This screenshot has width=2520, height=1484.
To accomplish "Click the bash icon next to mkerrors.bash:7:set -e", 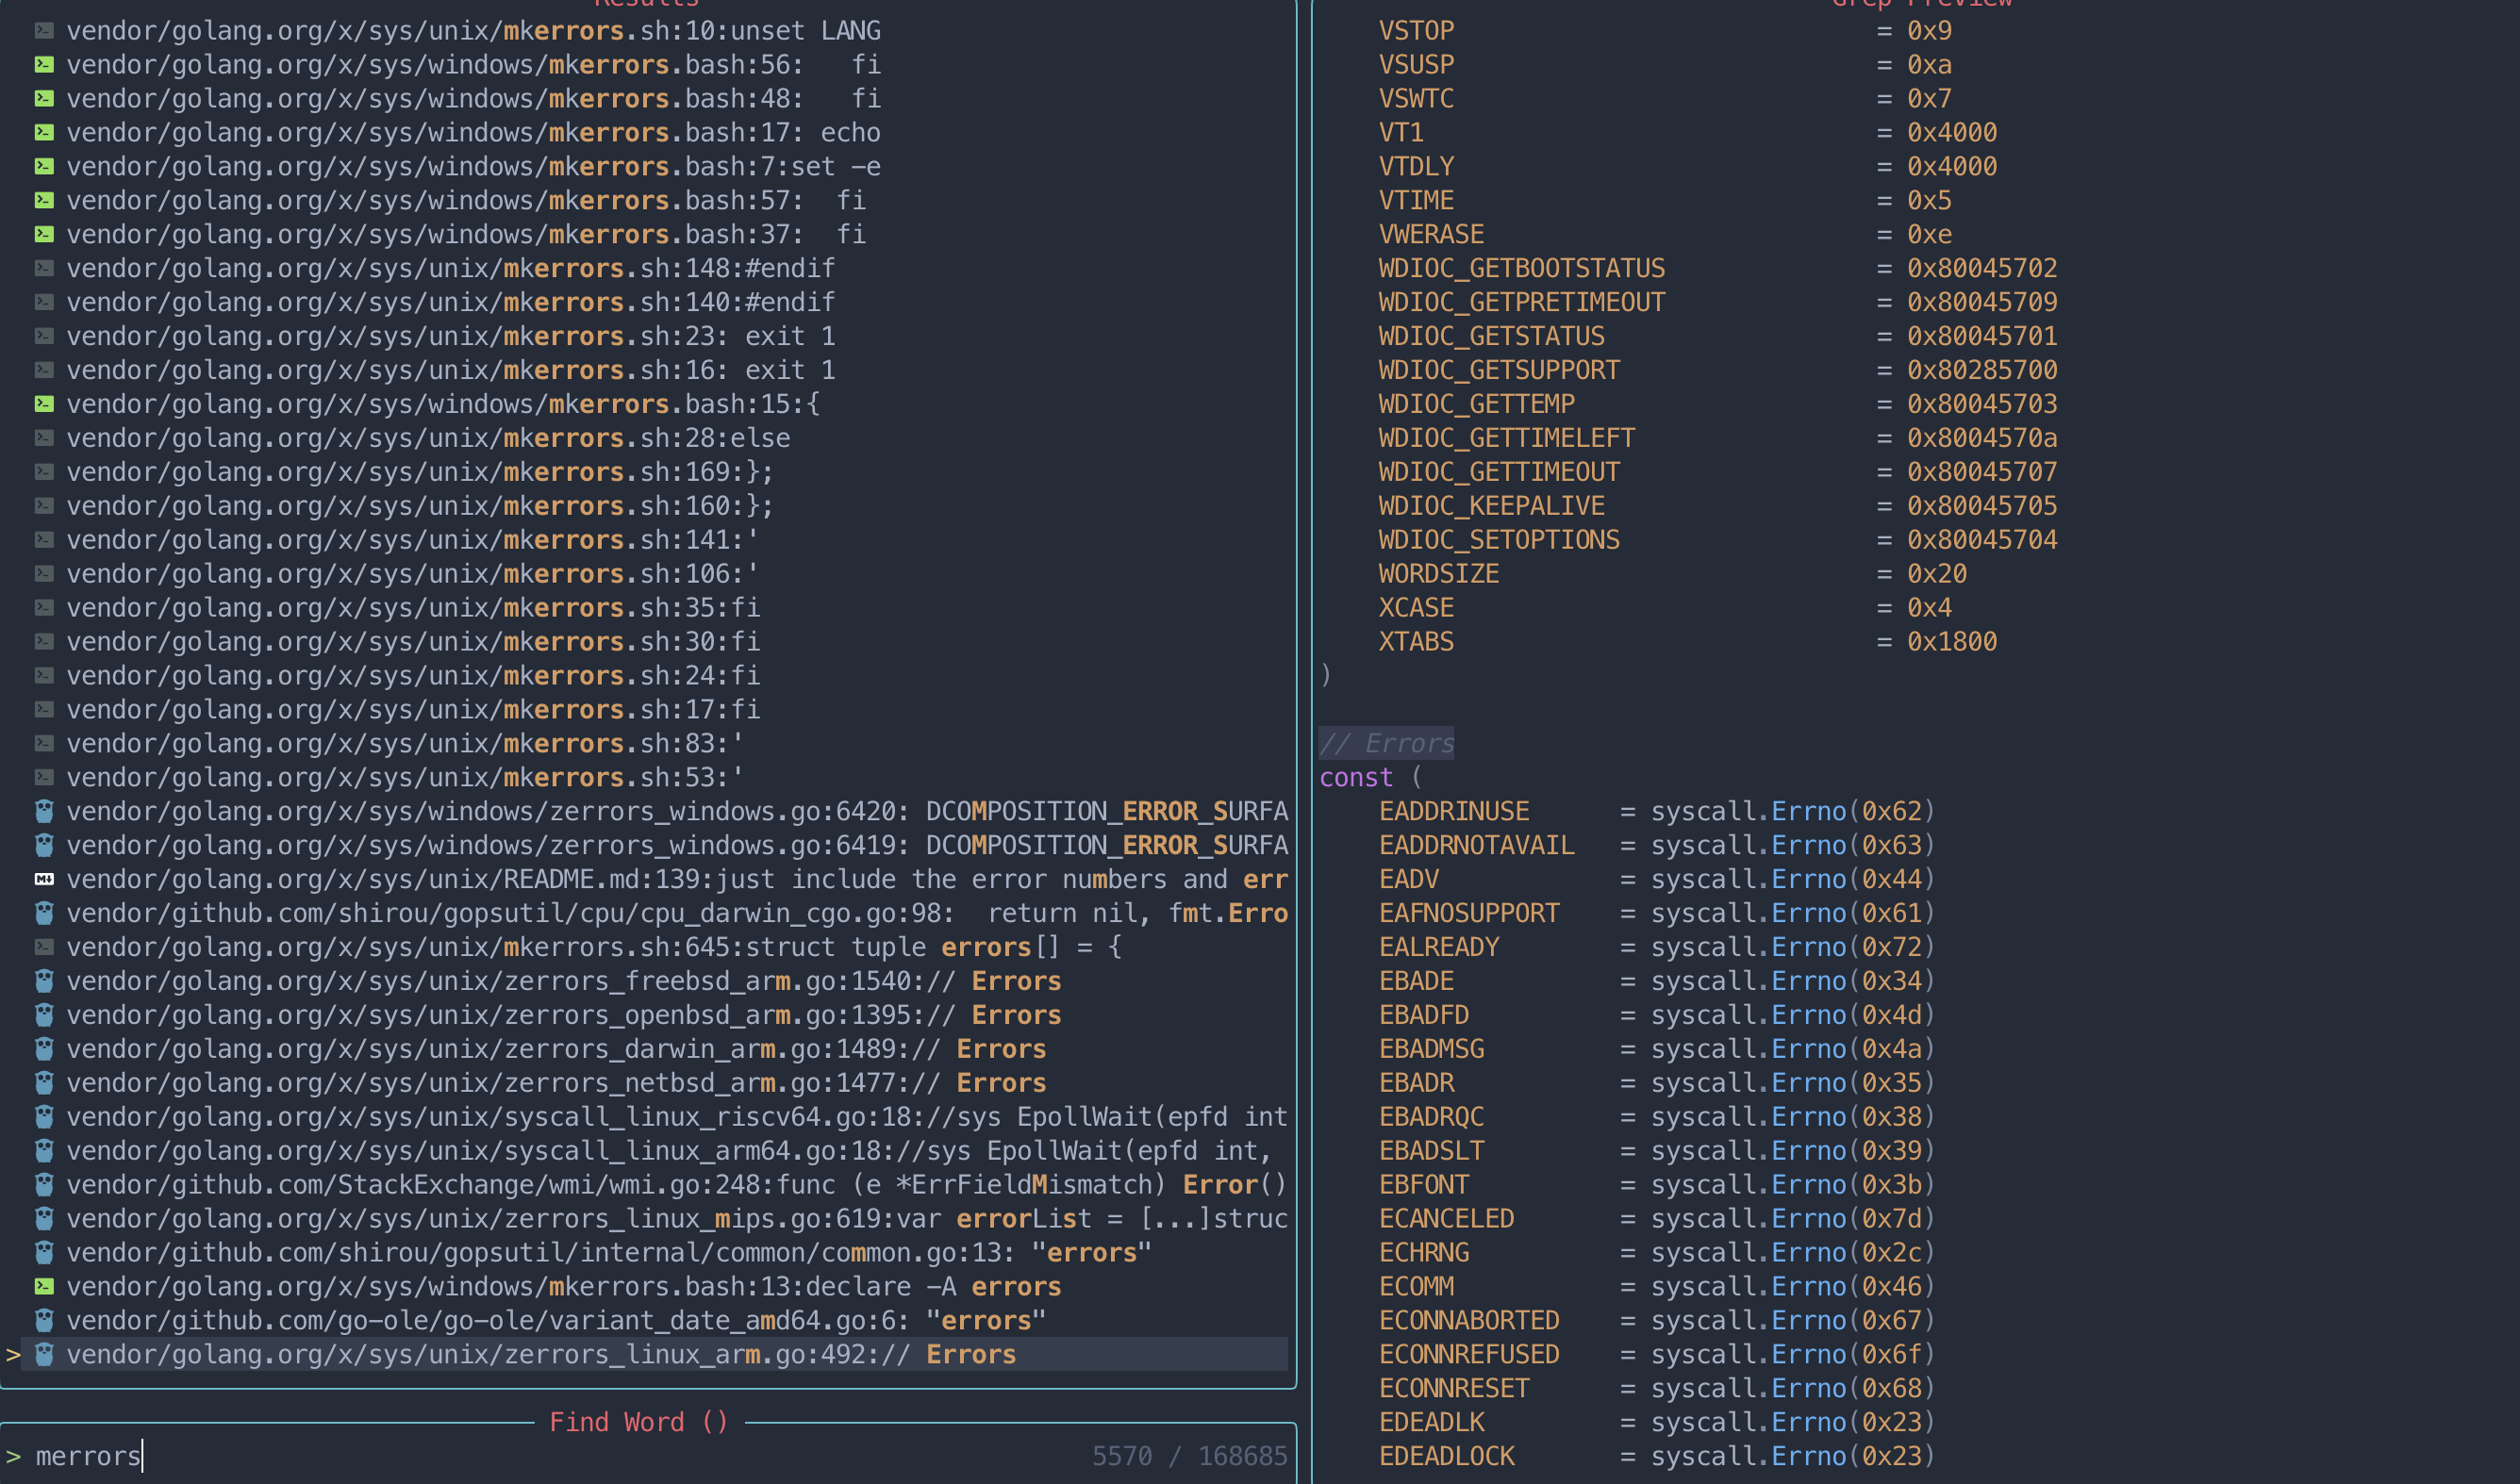I will 44,167.
